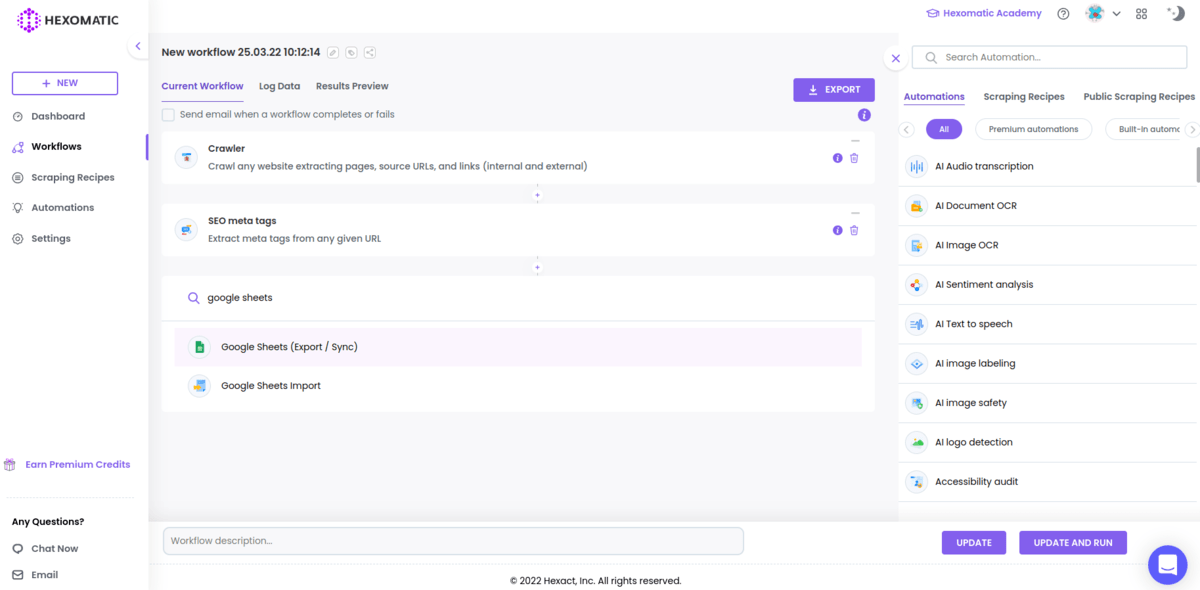Click the Workflow description input field

tap(453, 541)
